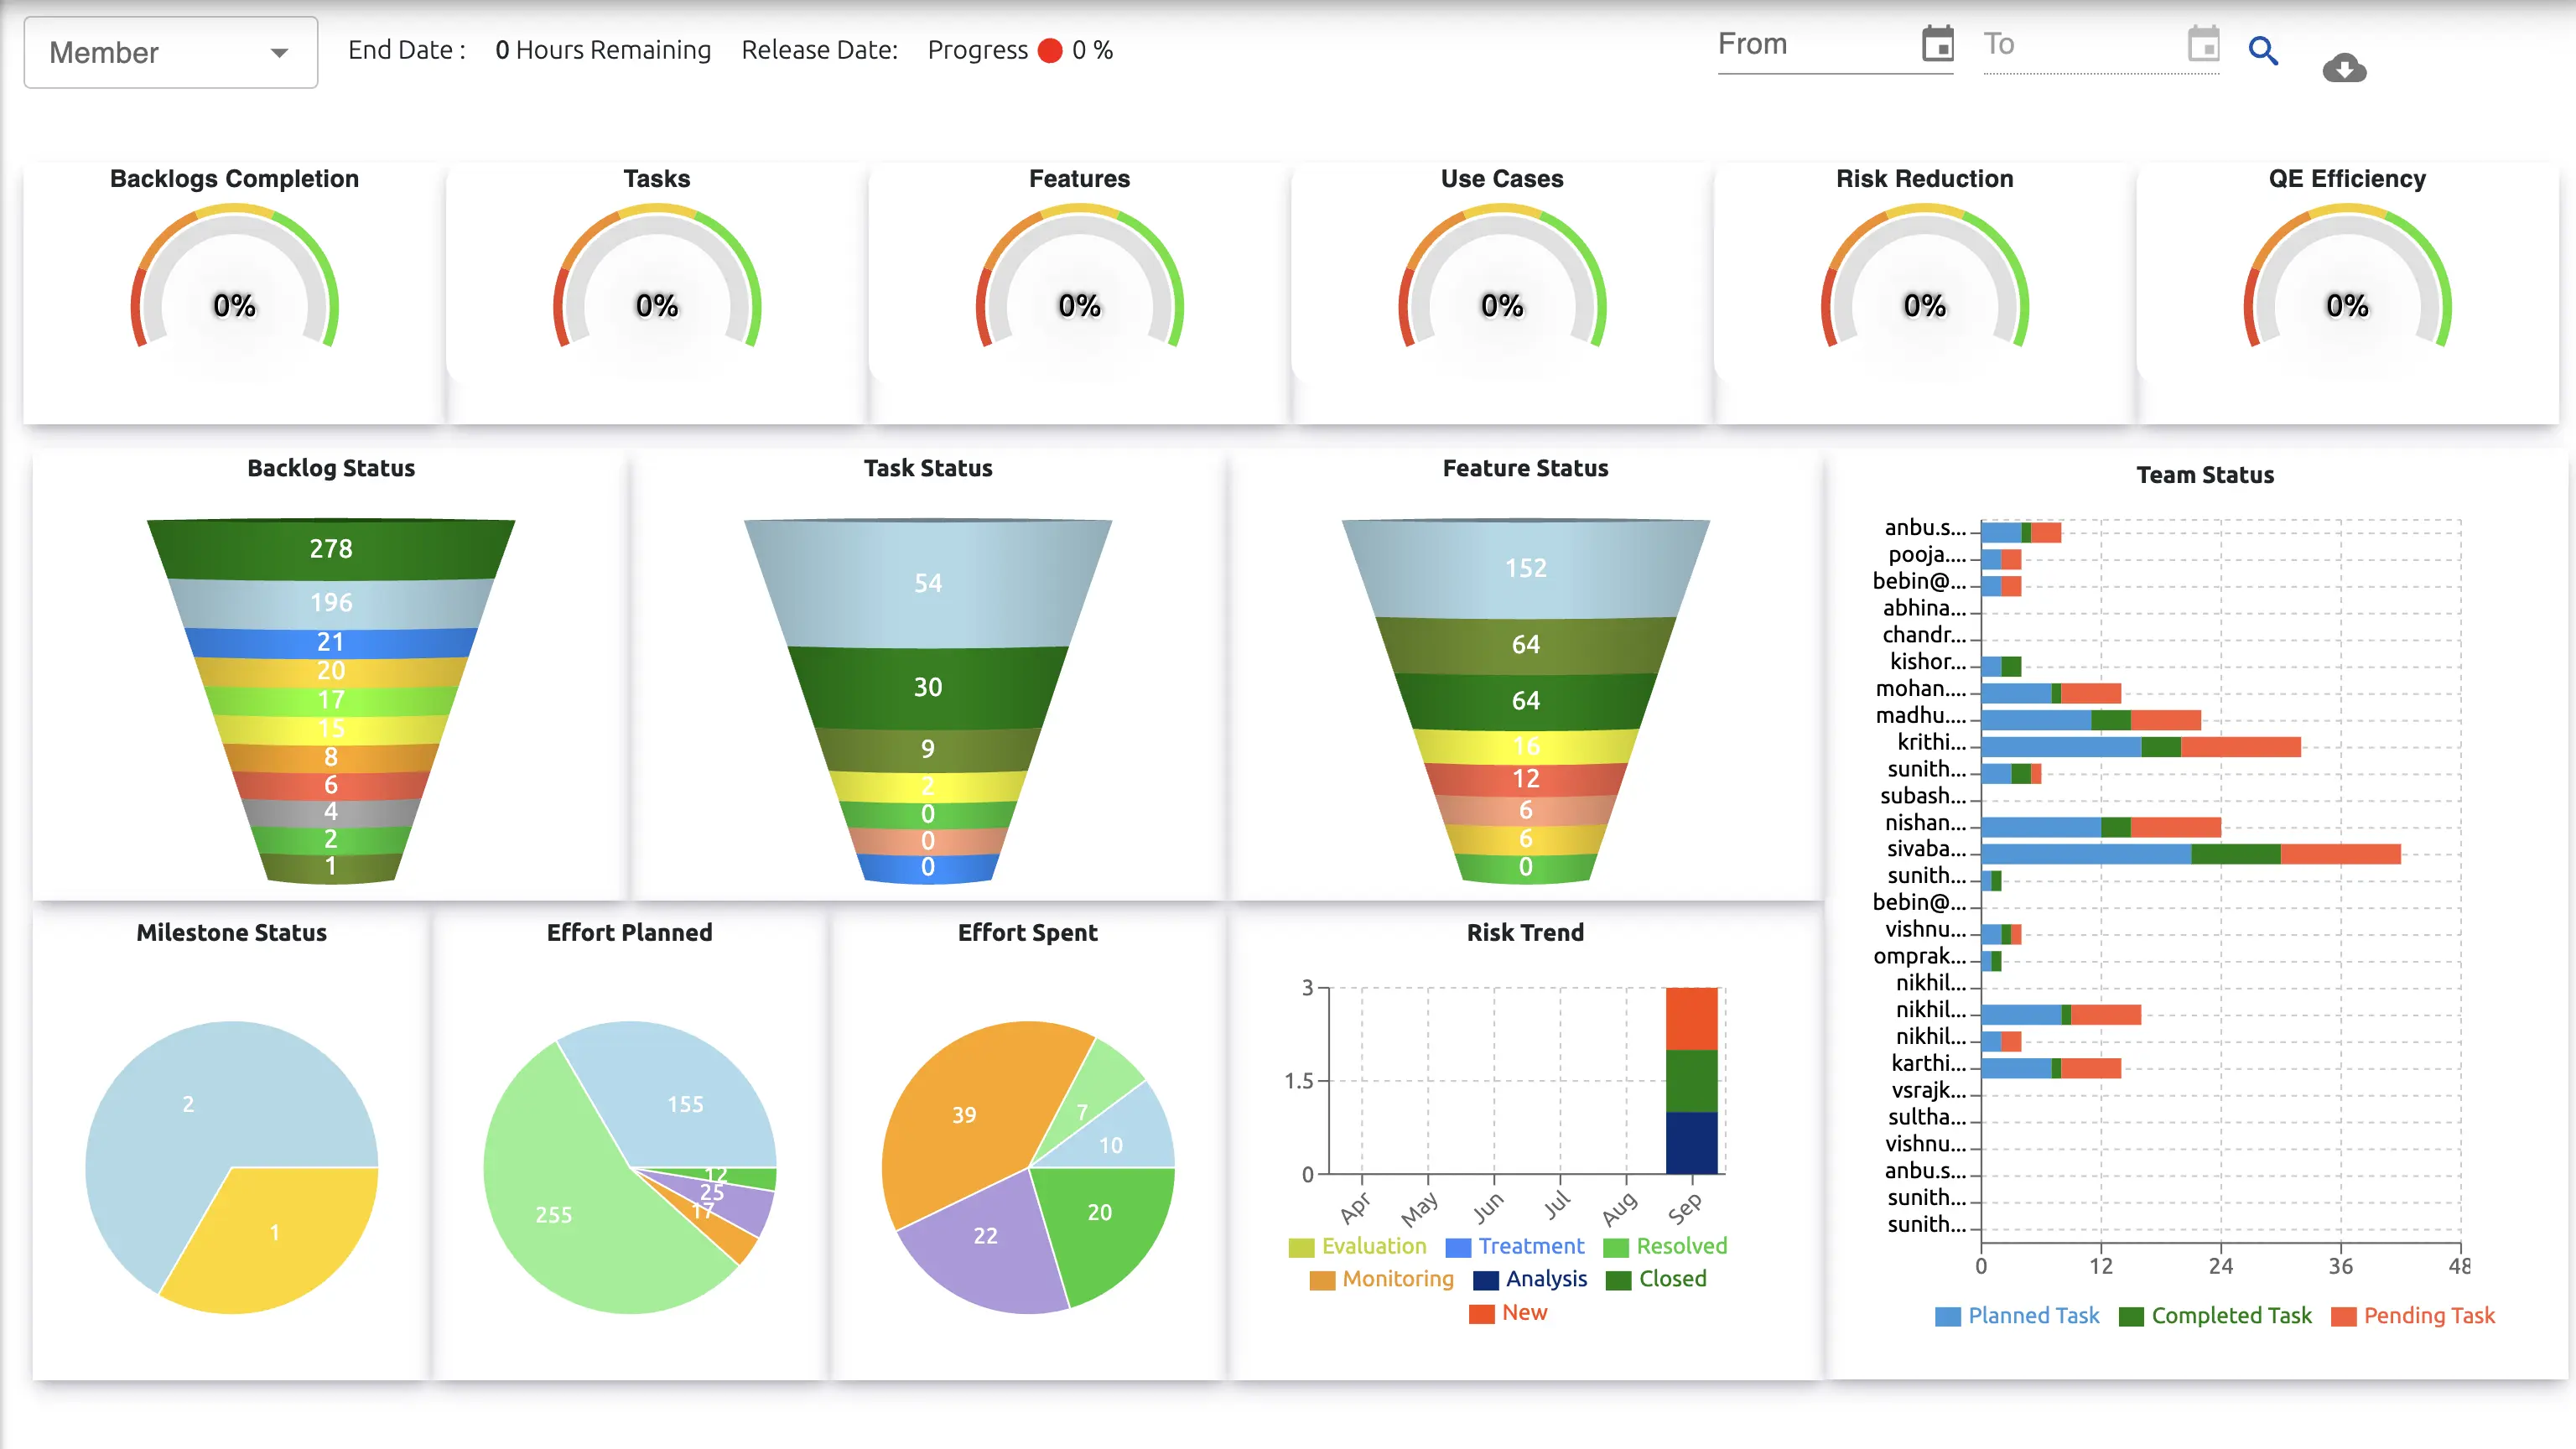
Task: Select the 196 segment in Backlog Status funnel
Action: point(331,602)
